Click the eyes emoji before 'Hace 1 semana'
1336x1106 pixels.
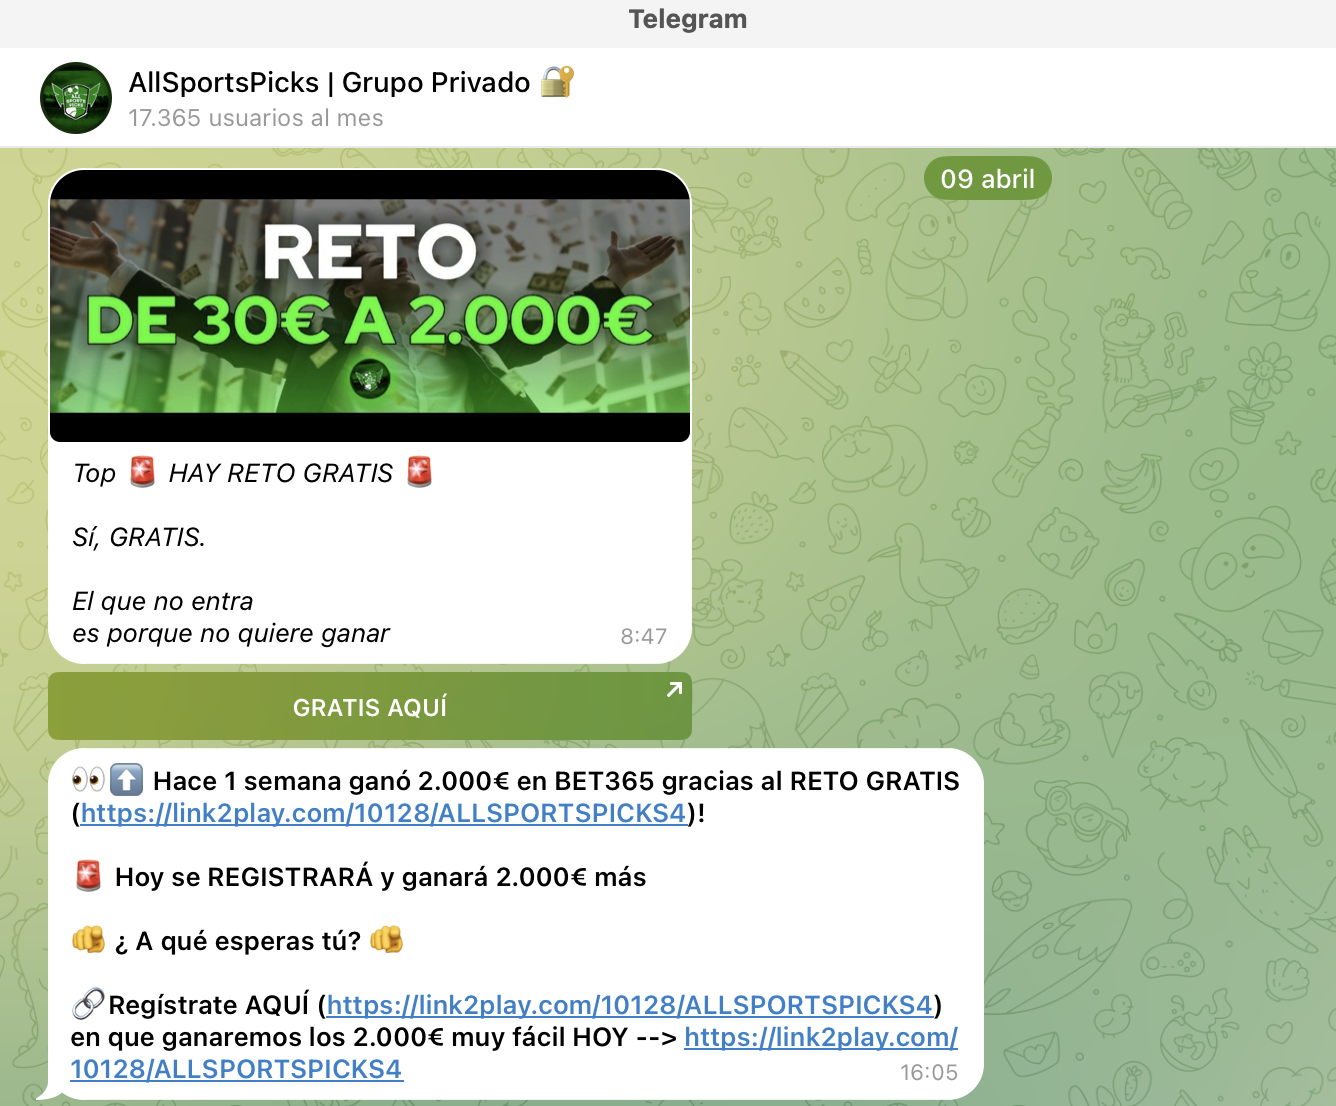point(88,780)
